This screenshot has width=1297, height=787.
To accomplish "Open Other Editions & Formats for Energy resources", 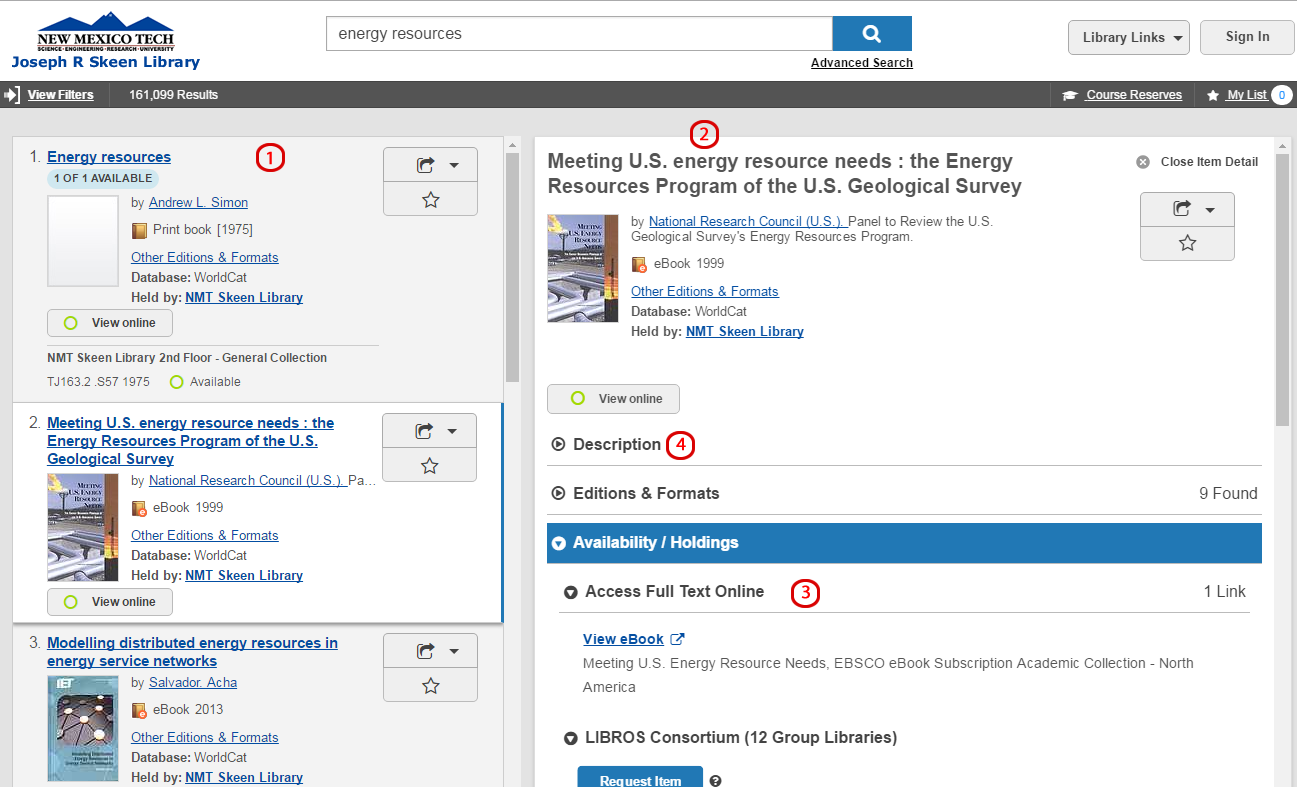I will 204,257.
